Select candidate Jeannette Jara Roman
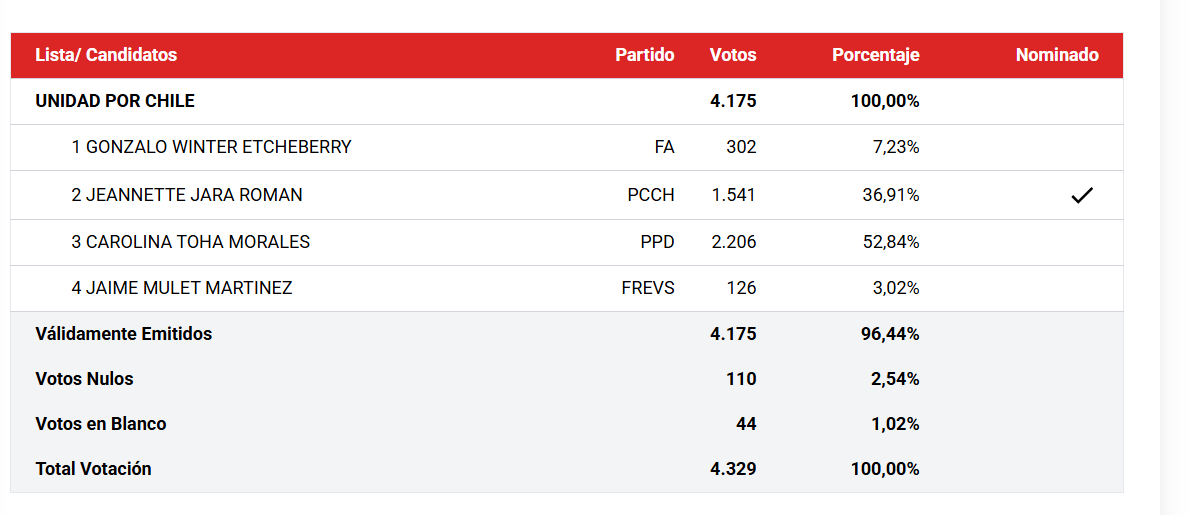The height and width of the screenshot is (515, 1189). 187,195
